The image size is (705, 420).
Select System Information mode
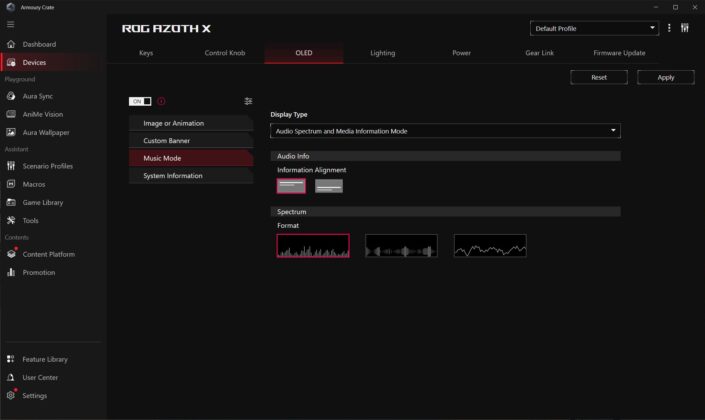tap(191, 175)
